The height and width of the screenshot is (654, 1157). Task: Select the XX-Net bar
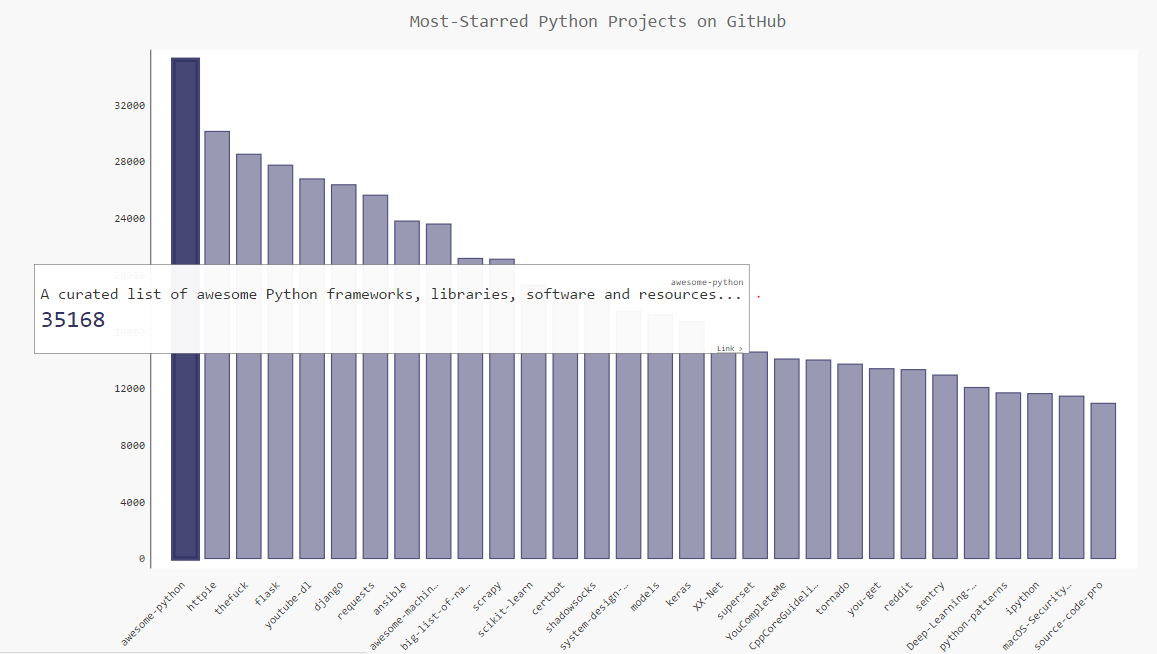pos(724,455)
